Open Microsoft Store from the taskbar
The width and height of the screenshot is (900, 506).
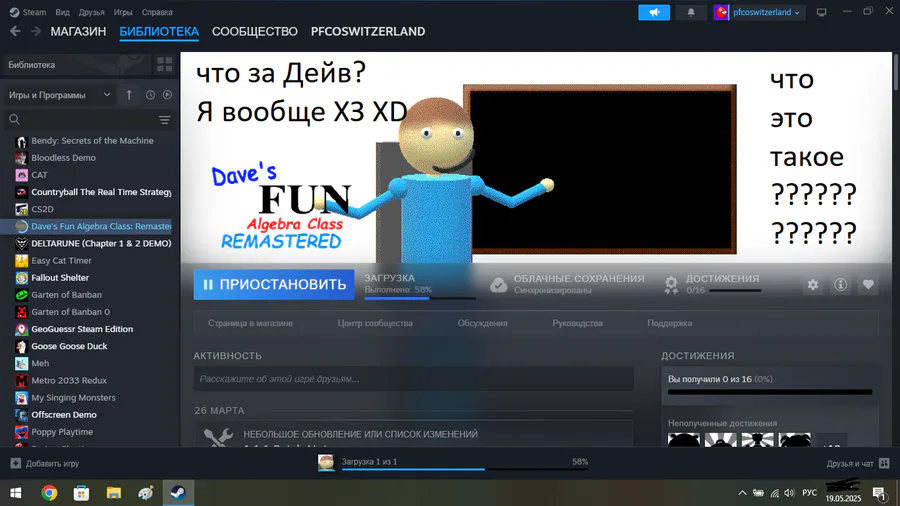point(82,493)
